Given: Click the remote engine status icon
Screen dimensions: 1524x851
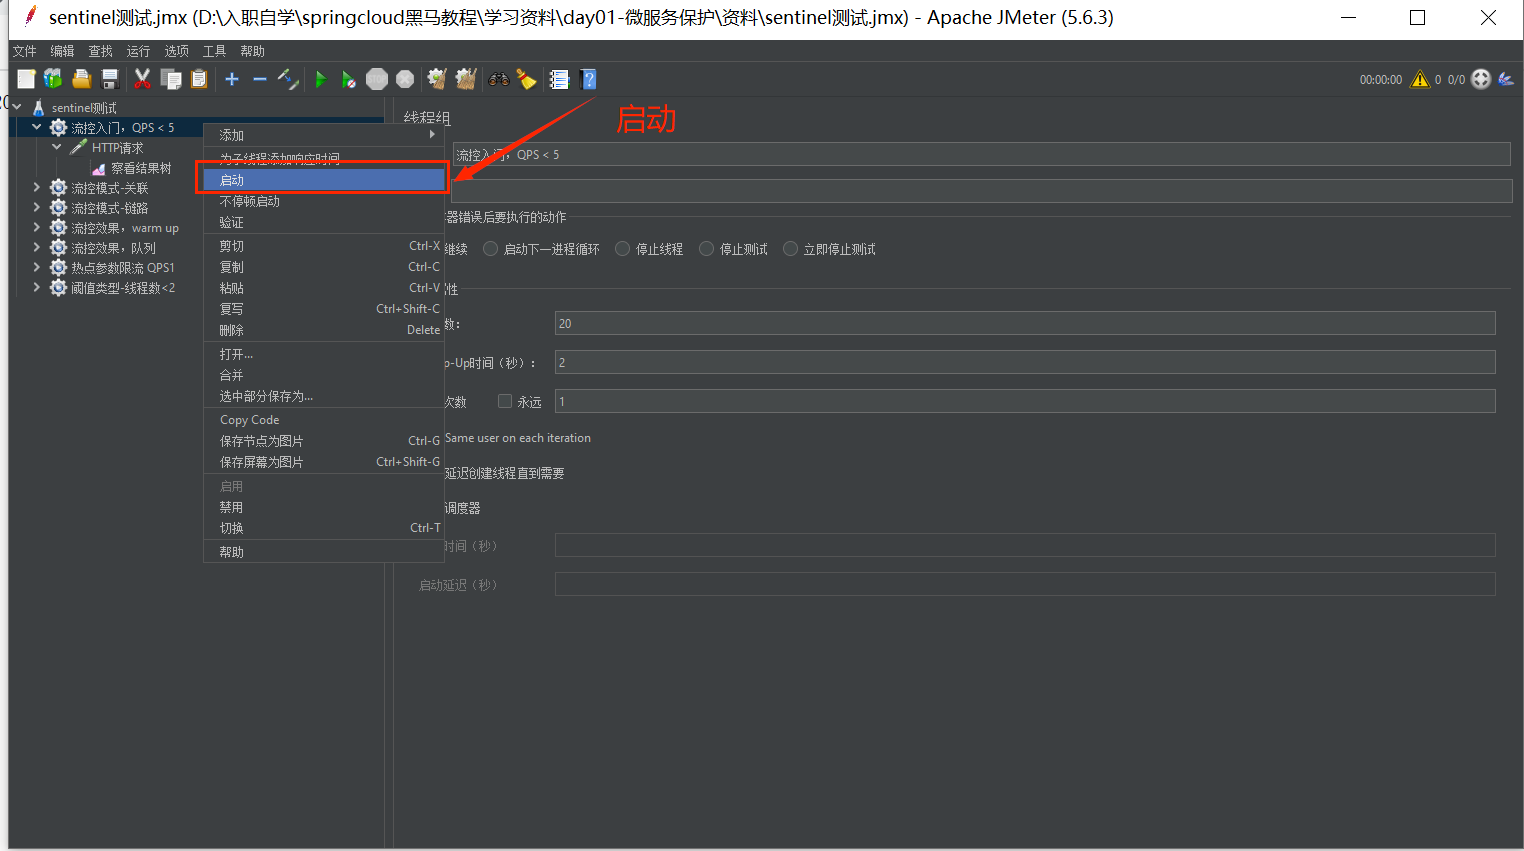Looking at the screenshot, I should click(1481, 79).
